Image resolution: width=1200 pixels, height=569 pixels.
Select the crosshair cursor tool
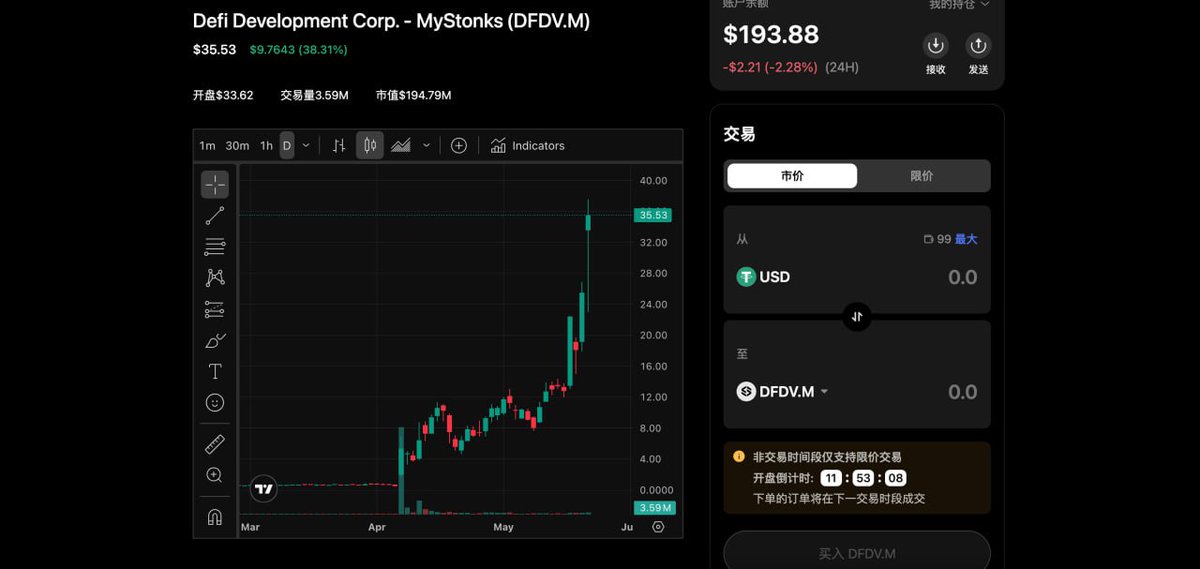click(215, 185)
